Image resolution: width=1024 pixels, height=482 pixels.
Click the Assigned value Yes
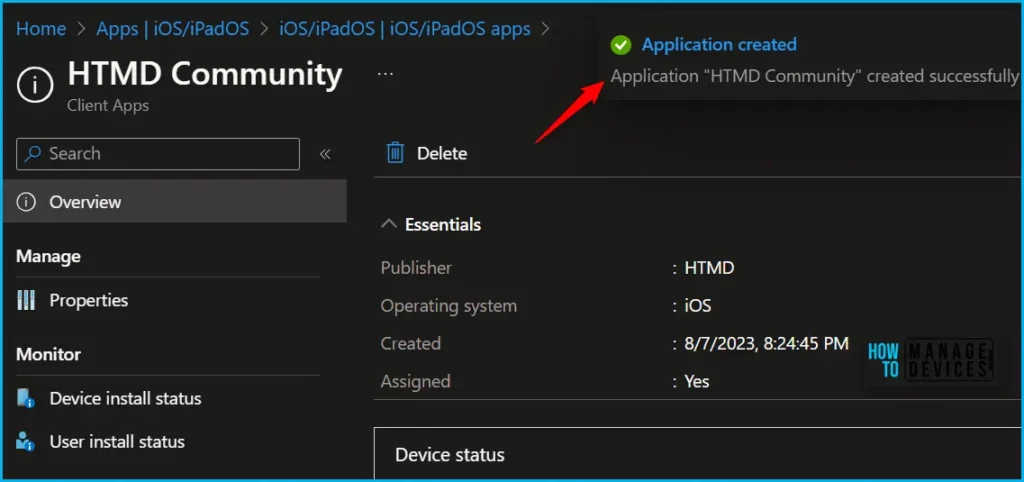click(697, 381)
